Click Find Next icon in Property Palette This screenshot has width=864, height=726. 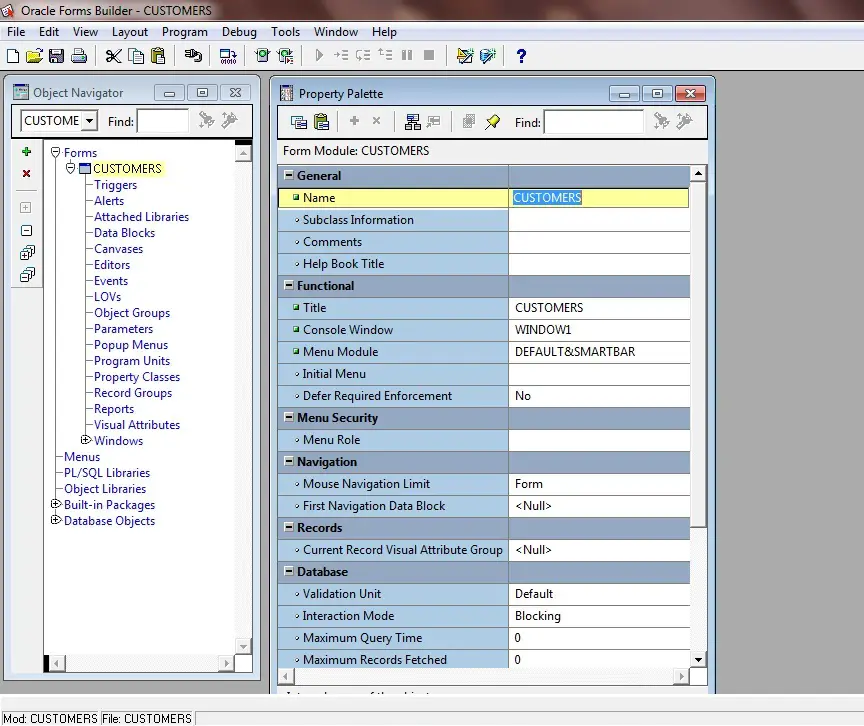tap(661, 121)
